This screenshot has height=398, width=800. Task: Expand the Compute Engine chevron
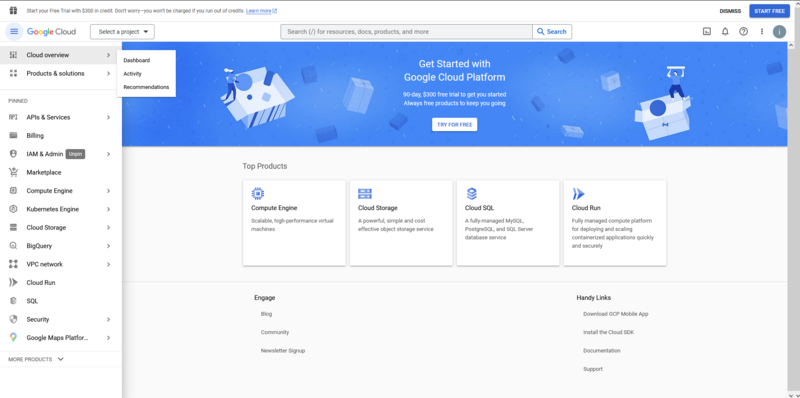point(108,191)
